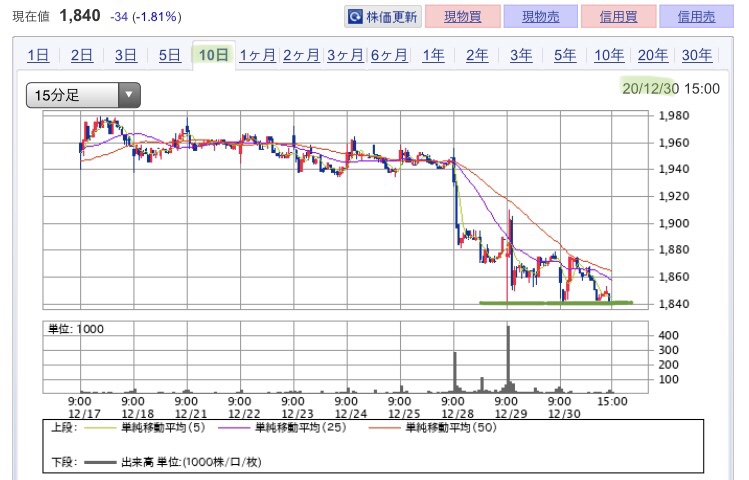Screen dimensions: 749x480
Task: Switch chart to 5日 period
Action: [170, 55]
